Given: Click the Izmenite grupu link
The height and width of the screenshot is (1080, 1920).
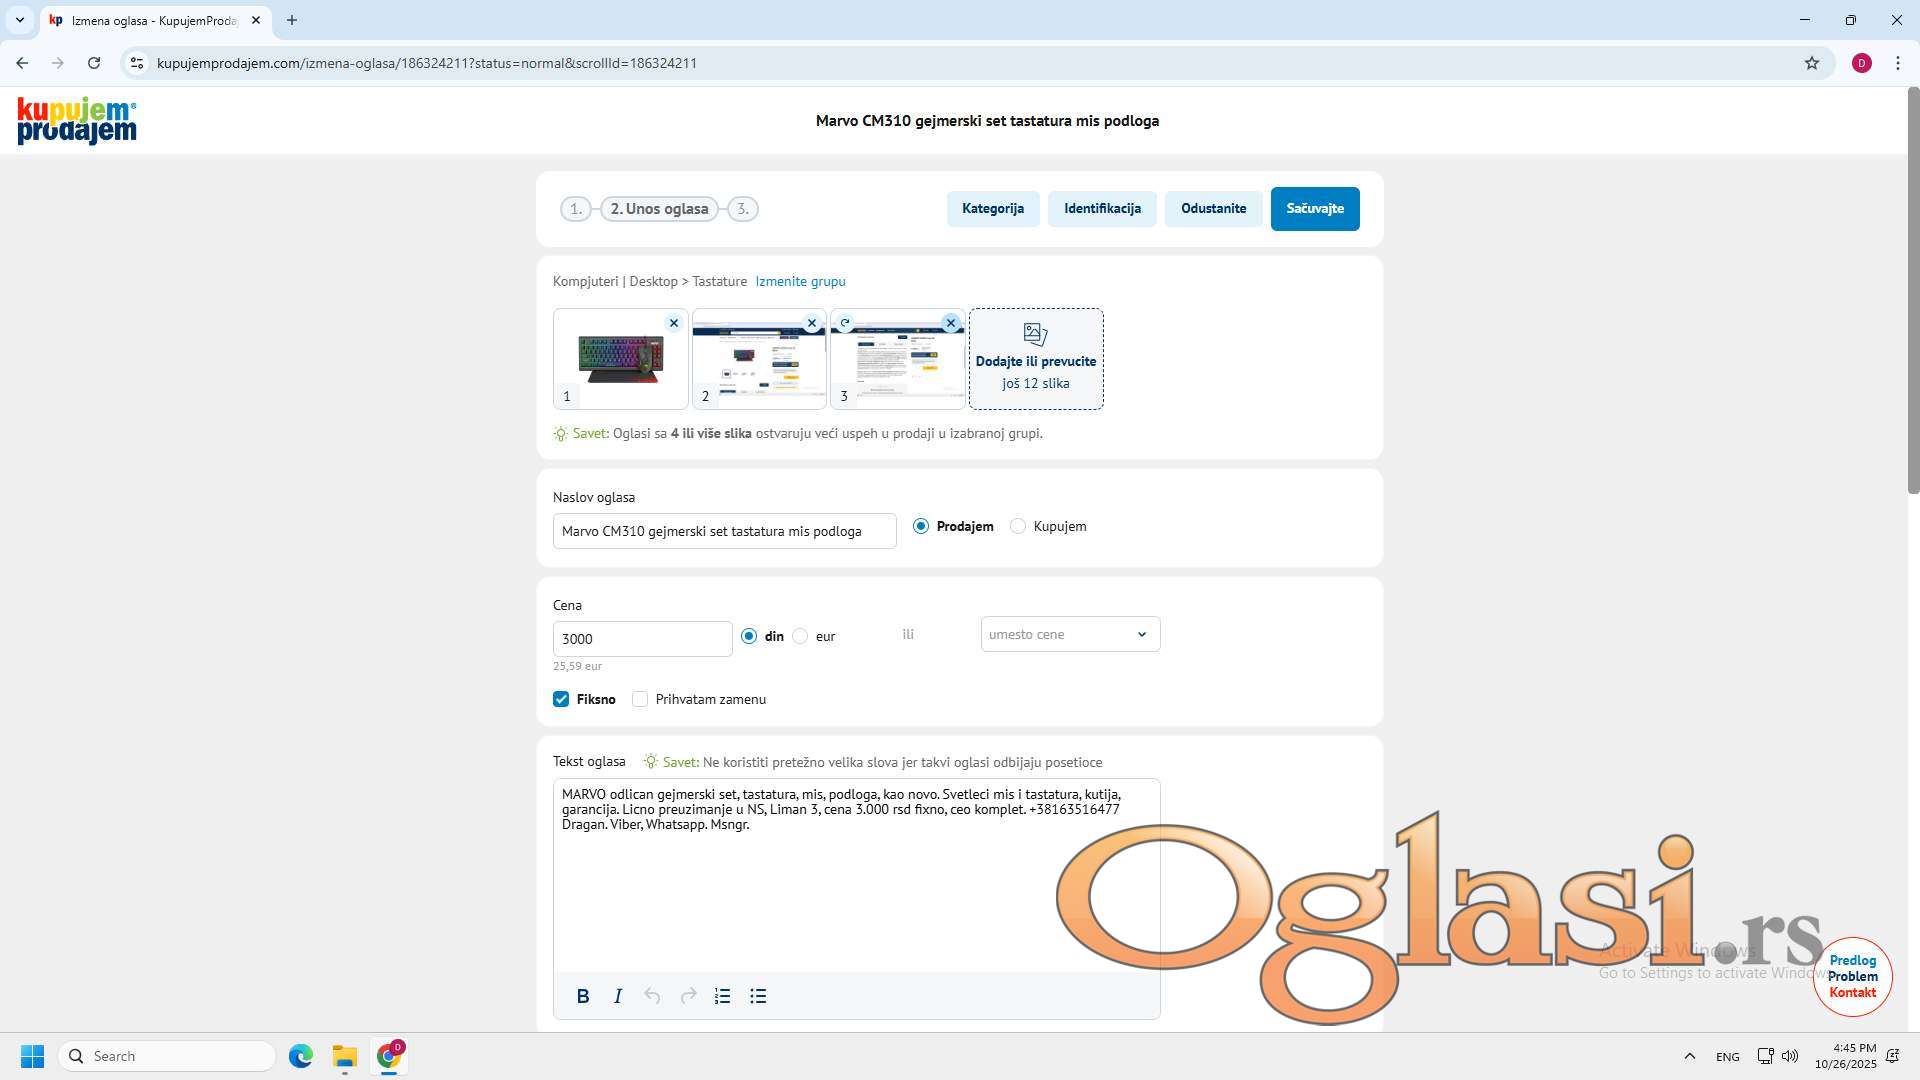Looking at the screenshot, I should coord(800,282).
